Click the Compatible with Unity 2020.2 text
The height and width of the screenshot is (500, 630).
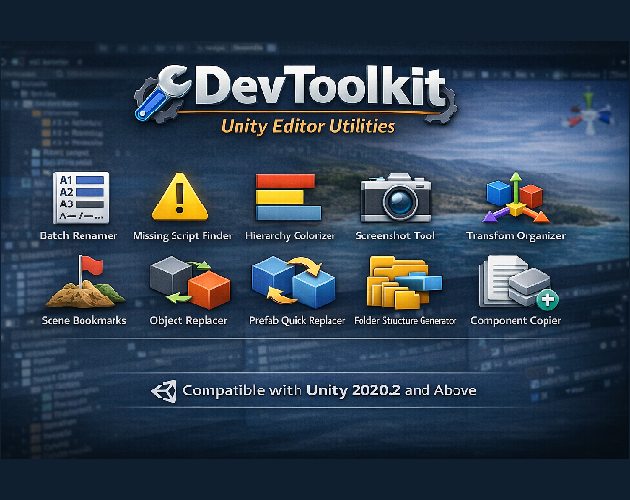tap(329, 391)
